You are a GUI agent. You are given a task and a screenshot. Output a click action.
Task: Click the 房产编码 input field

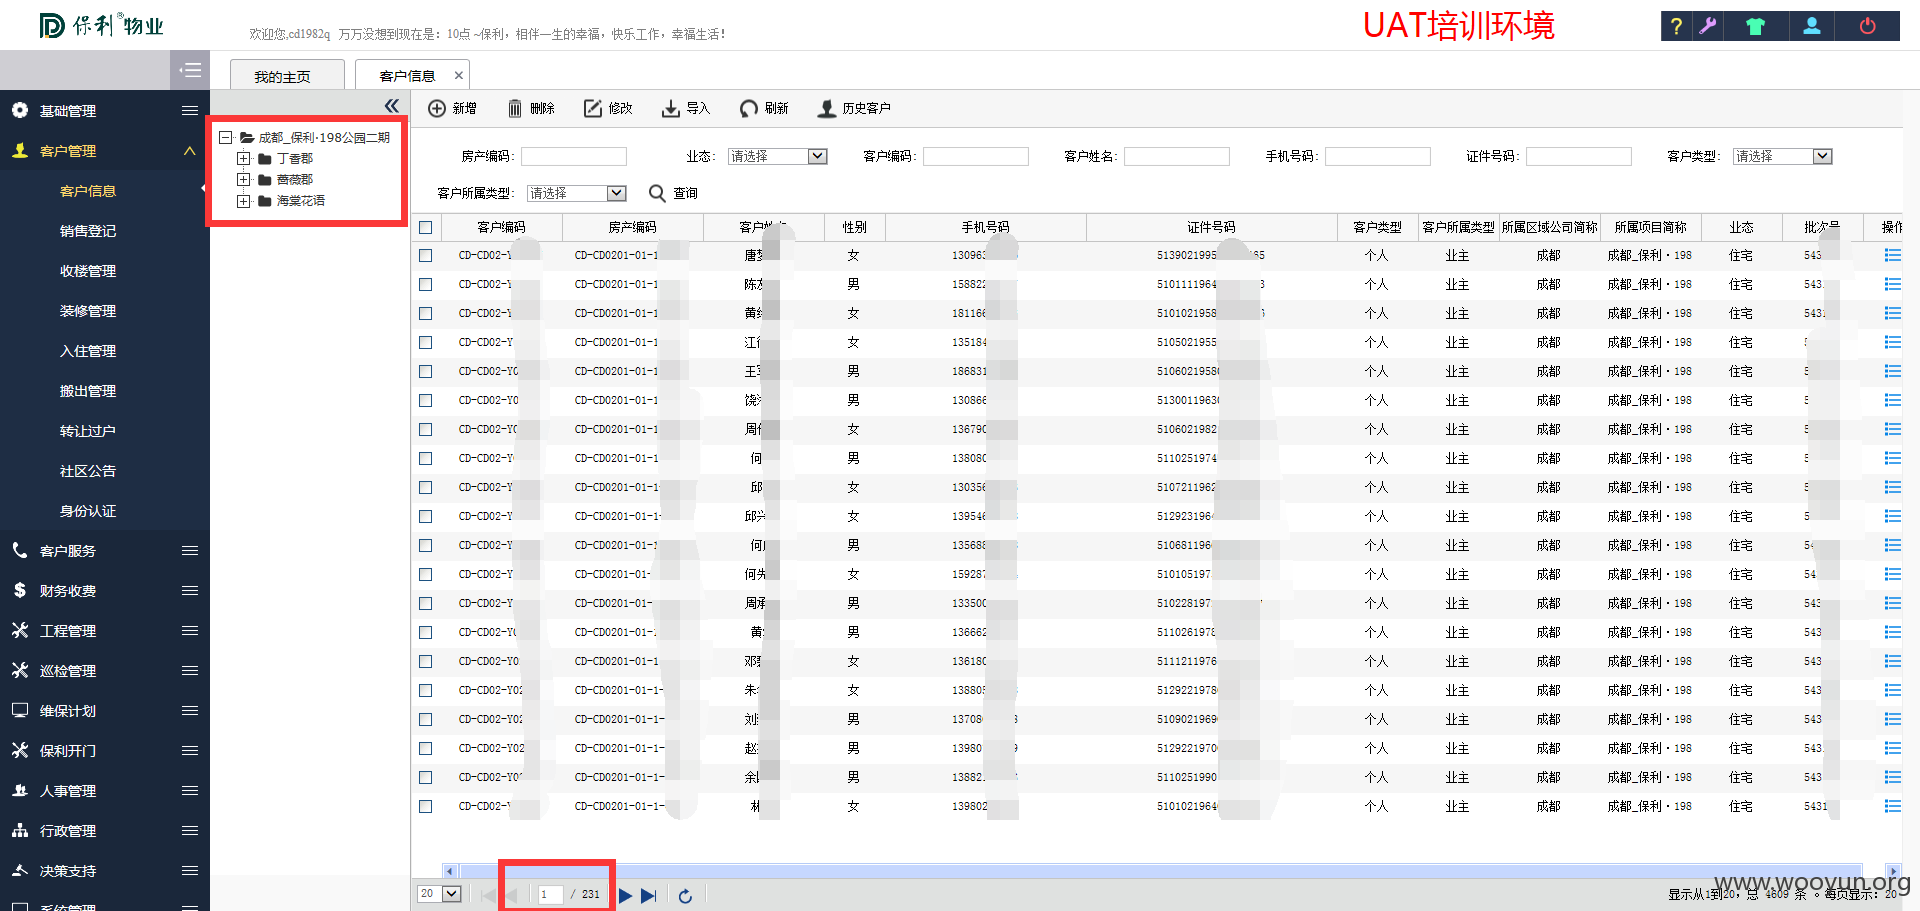(574, 156)
